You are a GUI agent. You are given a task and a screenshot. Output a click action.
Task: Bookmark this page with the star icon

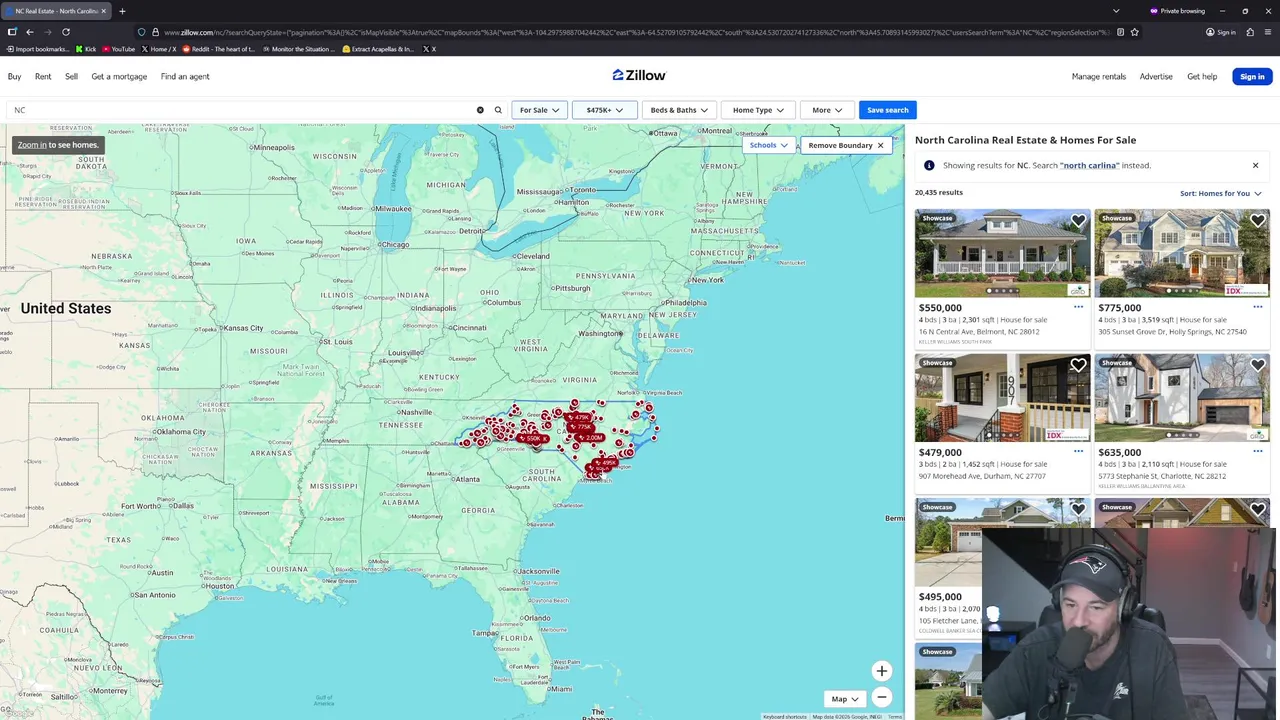(1134, 32)
